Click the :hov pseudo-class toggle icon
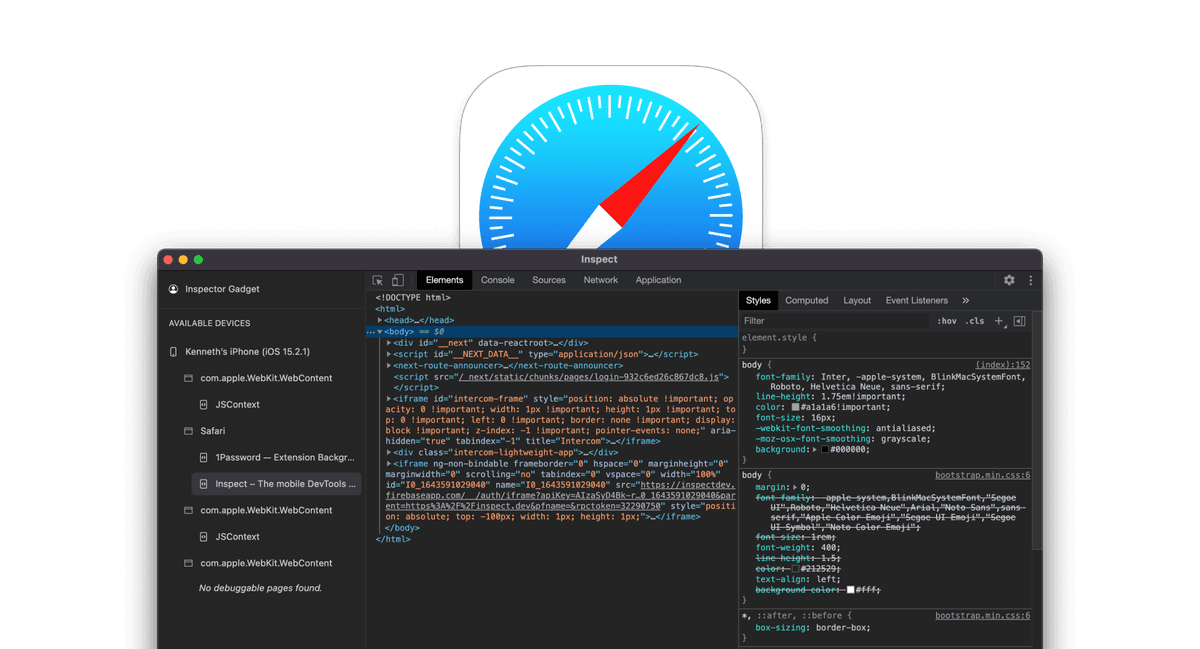The width and height of the screenshot is (1200, 649). (x=947, y=321)
